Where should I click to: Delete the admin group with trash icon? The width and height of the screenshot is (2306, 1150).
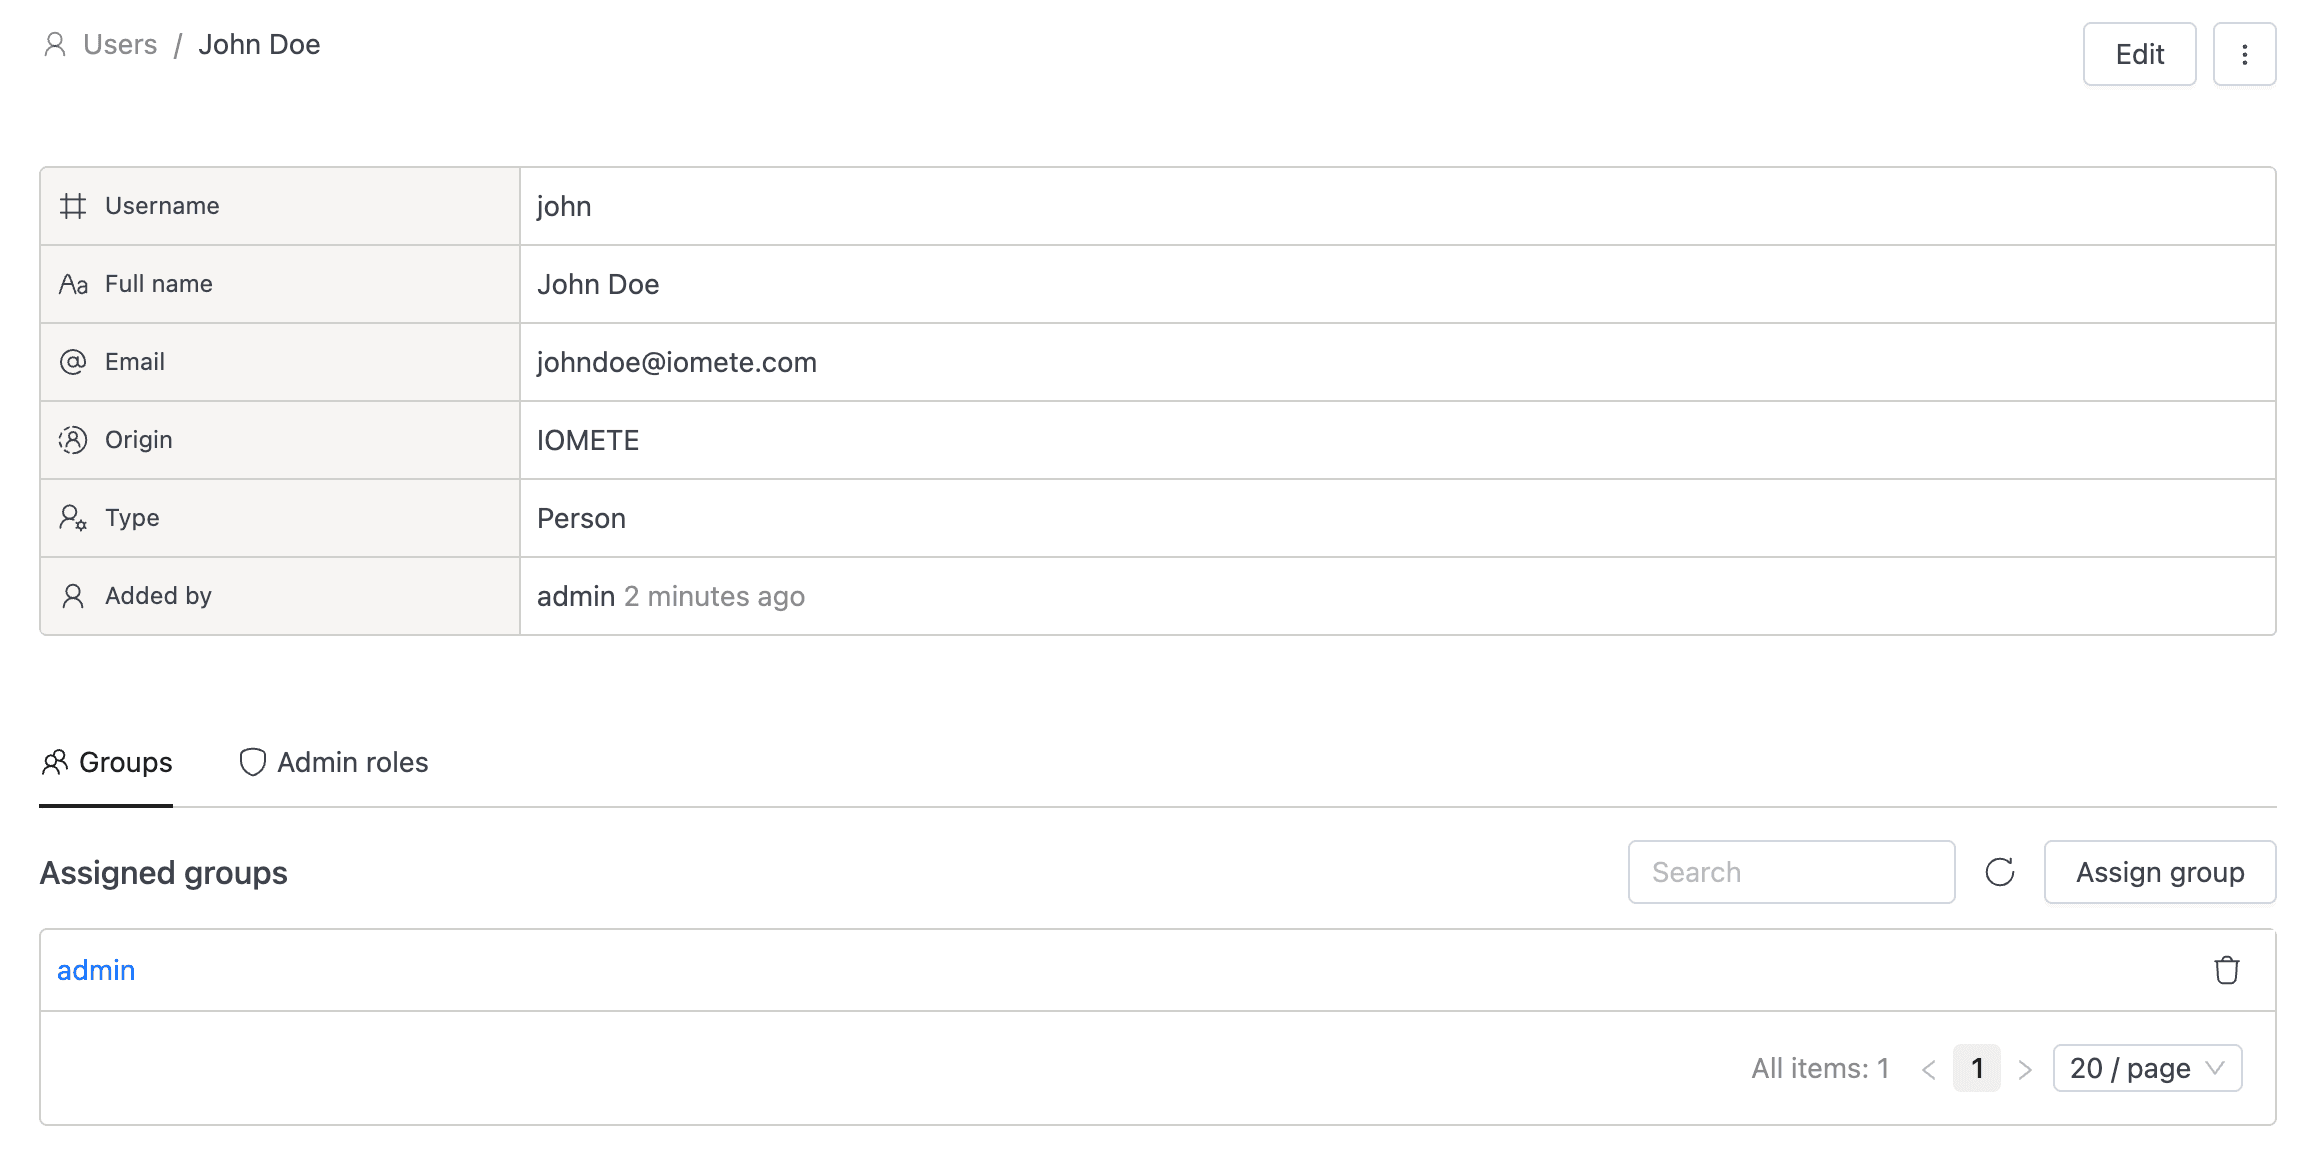pos(2226,970)
